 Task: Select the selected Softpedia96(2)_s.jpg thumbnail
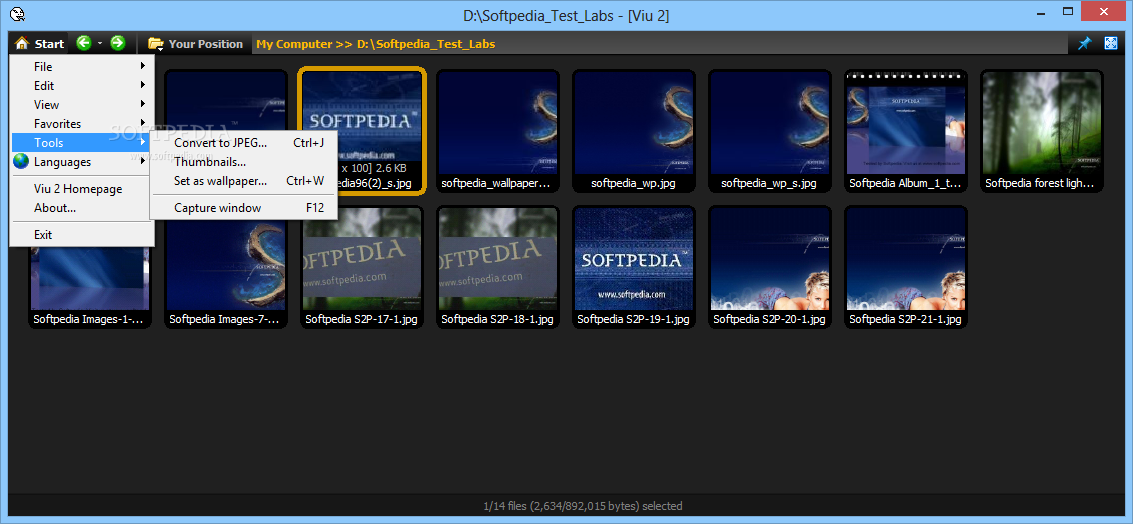click(x=361, y=130)
